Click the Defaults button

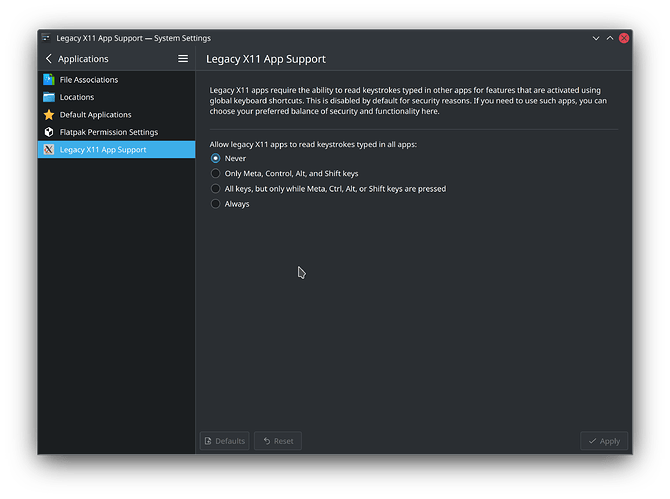coord(224,441)
